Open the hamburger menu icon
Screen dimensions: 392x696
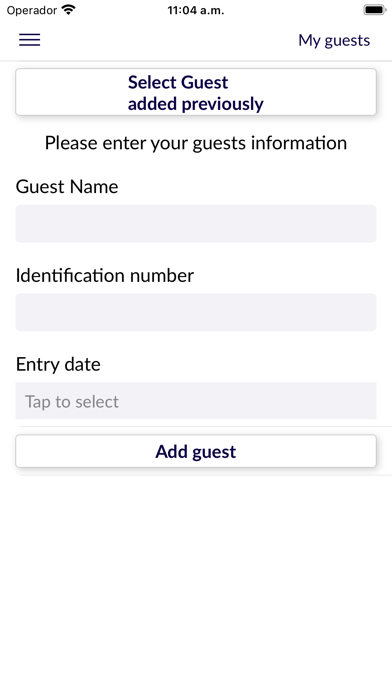coord(29,40)
